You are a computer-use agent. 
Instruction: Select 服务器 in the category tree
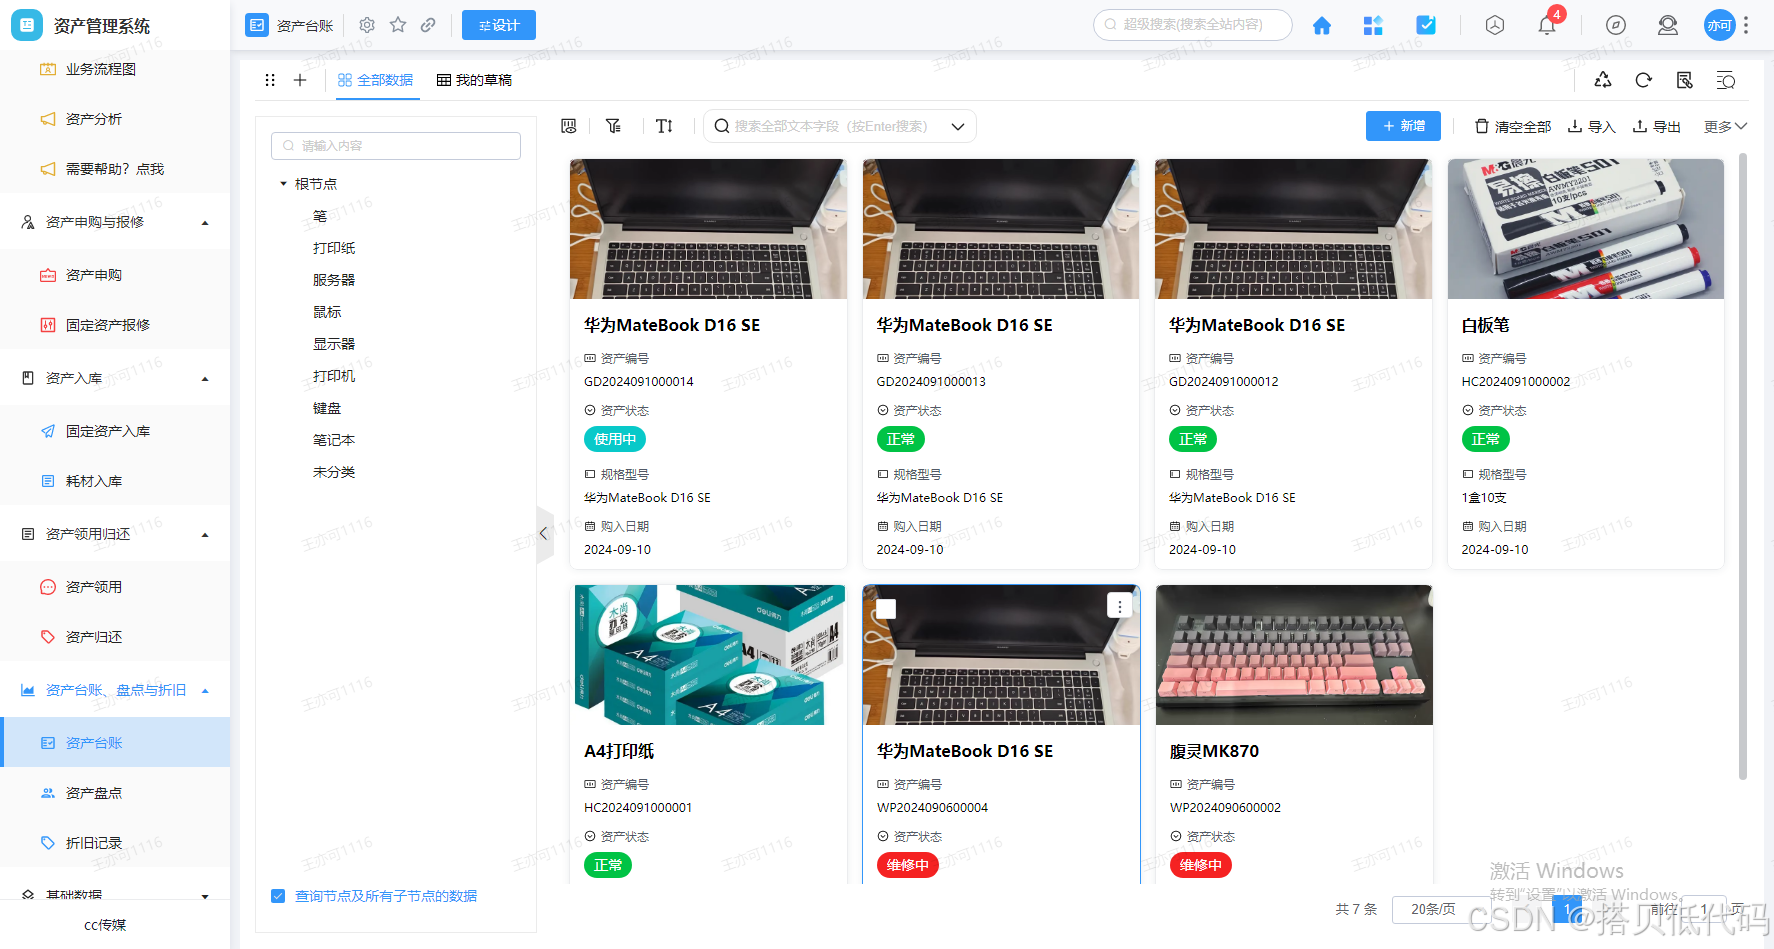pyautogui.click(x=334, y=280)
